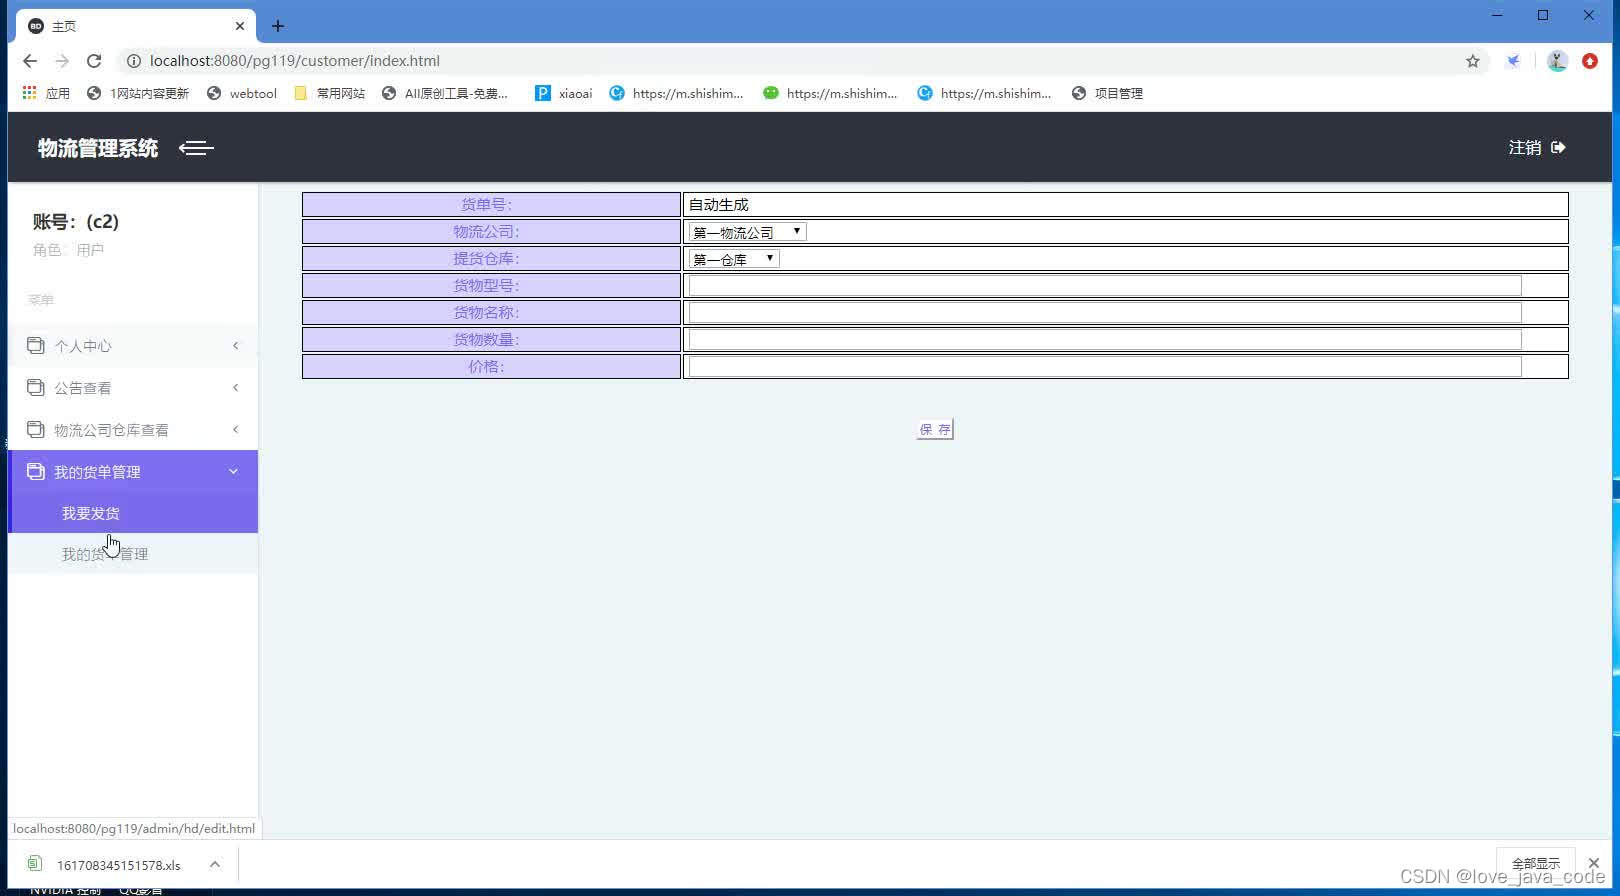Open the webtool bookmark
The image size is (1620, 896).
pos(242,93)
